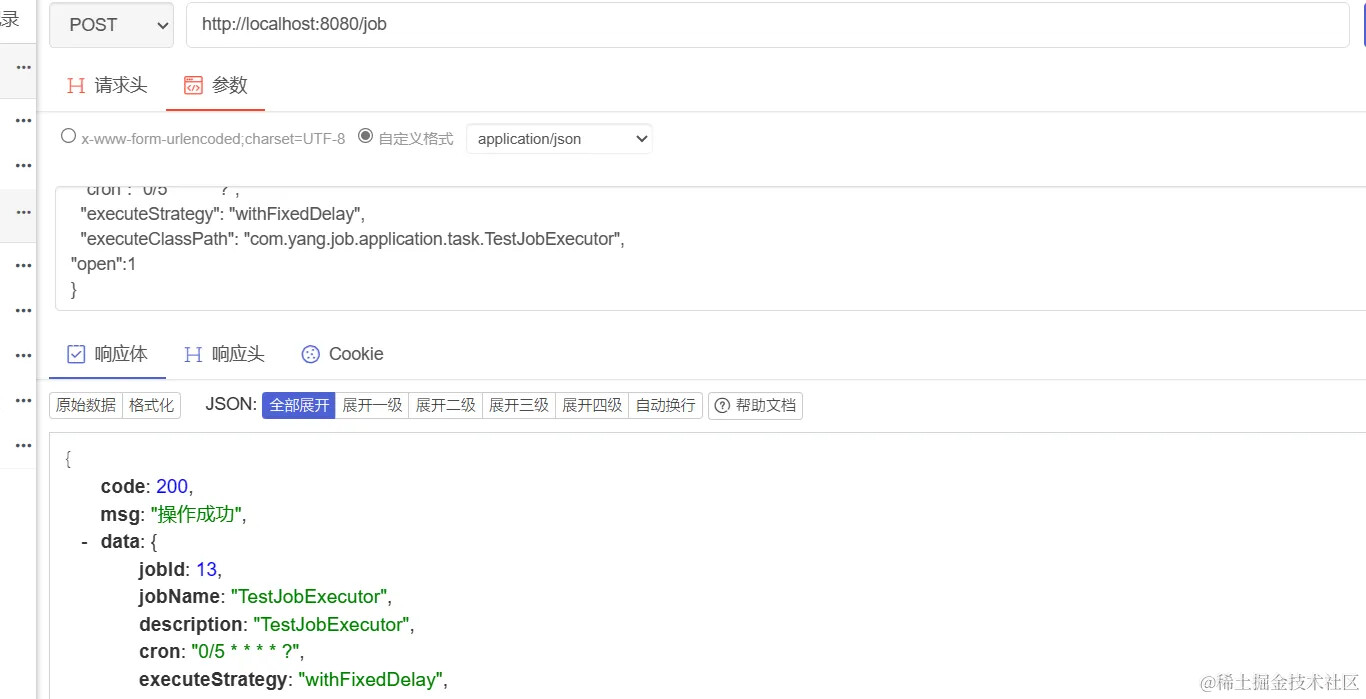Open the POST method dropdown
This screenshot has height=699, width=1366.
[x=111, y=25]
